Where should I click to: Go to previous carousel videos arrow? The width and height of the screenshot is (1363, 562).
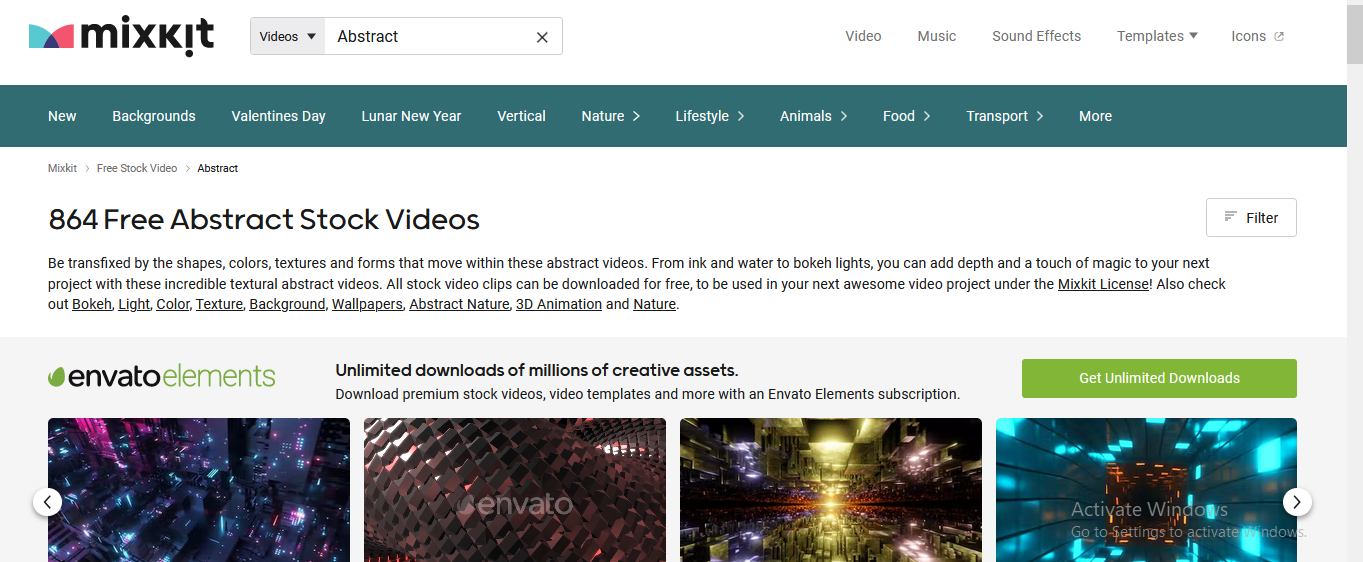coord(47,501)
